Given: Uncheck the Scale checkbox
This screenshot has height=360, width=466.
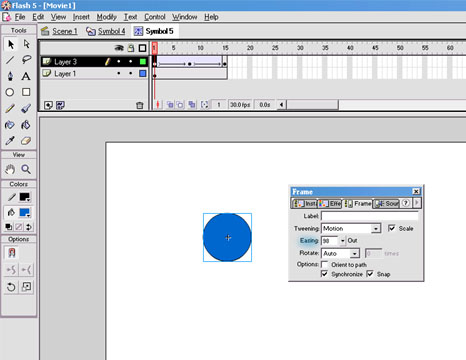Looking at the screenshot, I should [392, 228].
